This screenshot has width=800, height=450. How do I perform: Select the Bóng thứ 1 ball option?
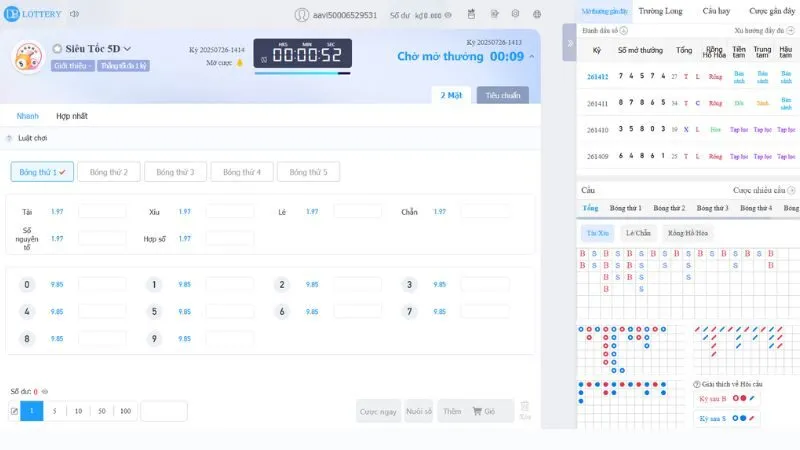pyautogui.click(x=42, y=172)
